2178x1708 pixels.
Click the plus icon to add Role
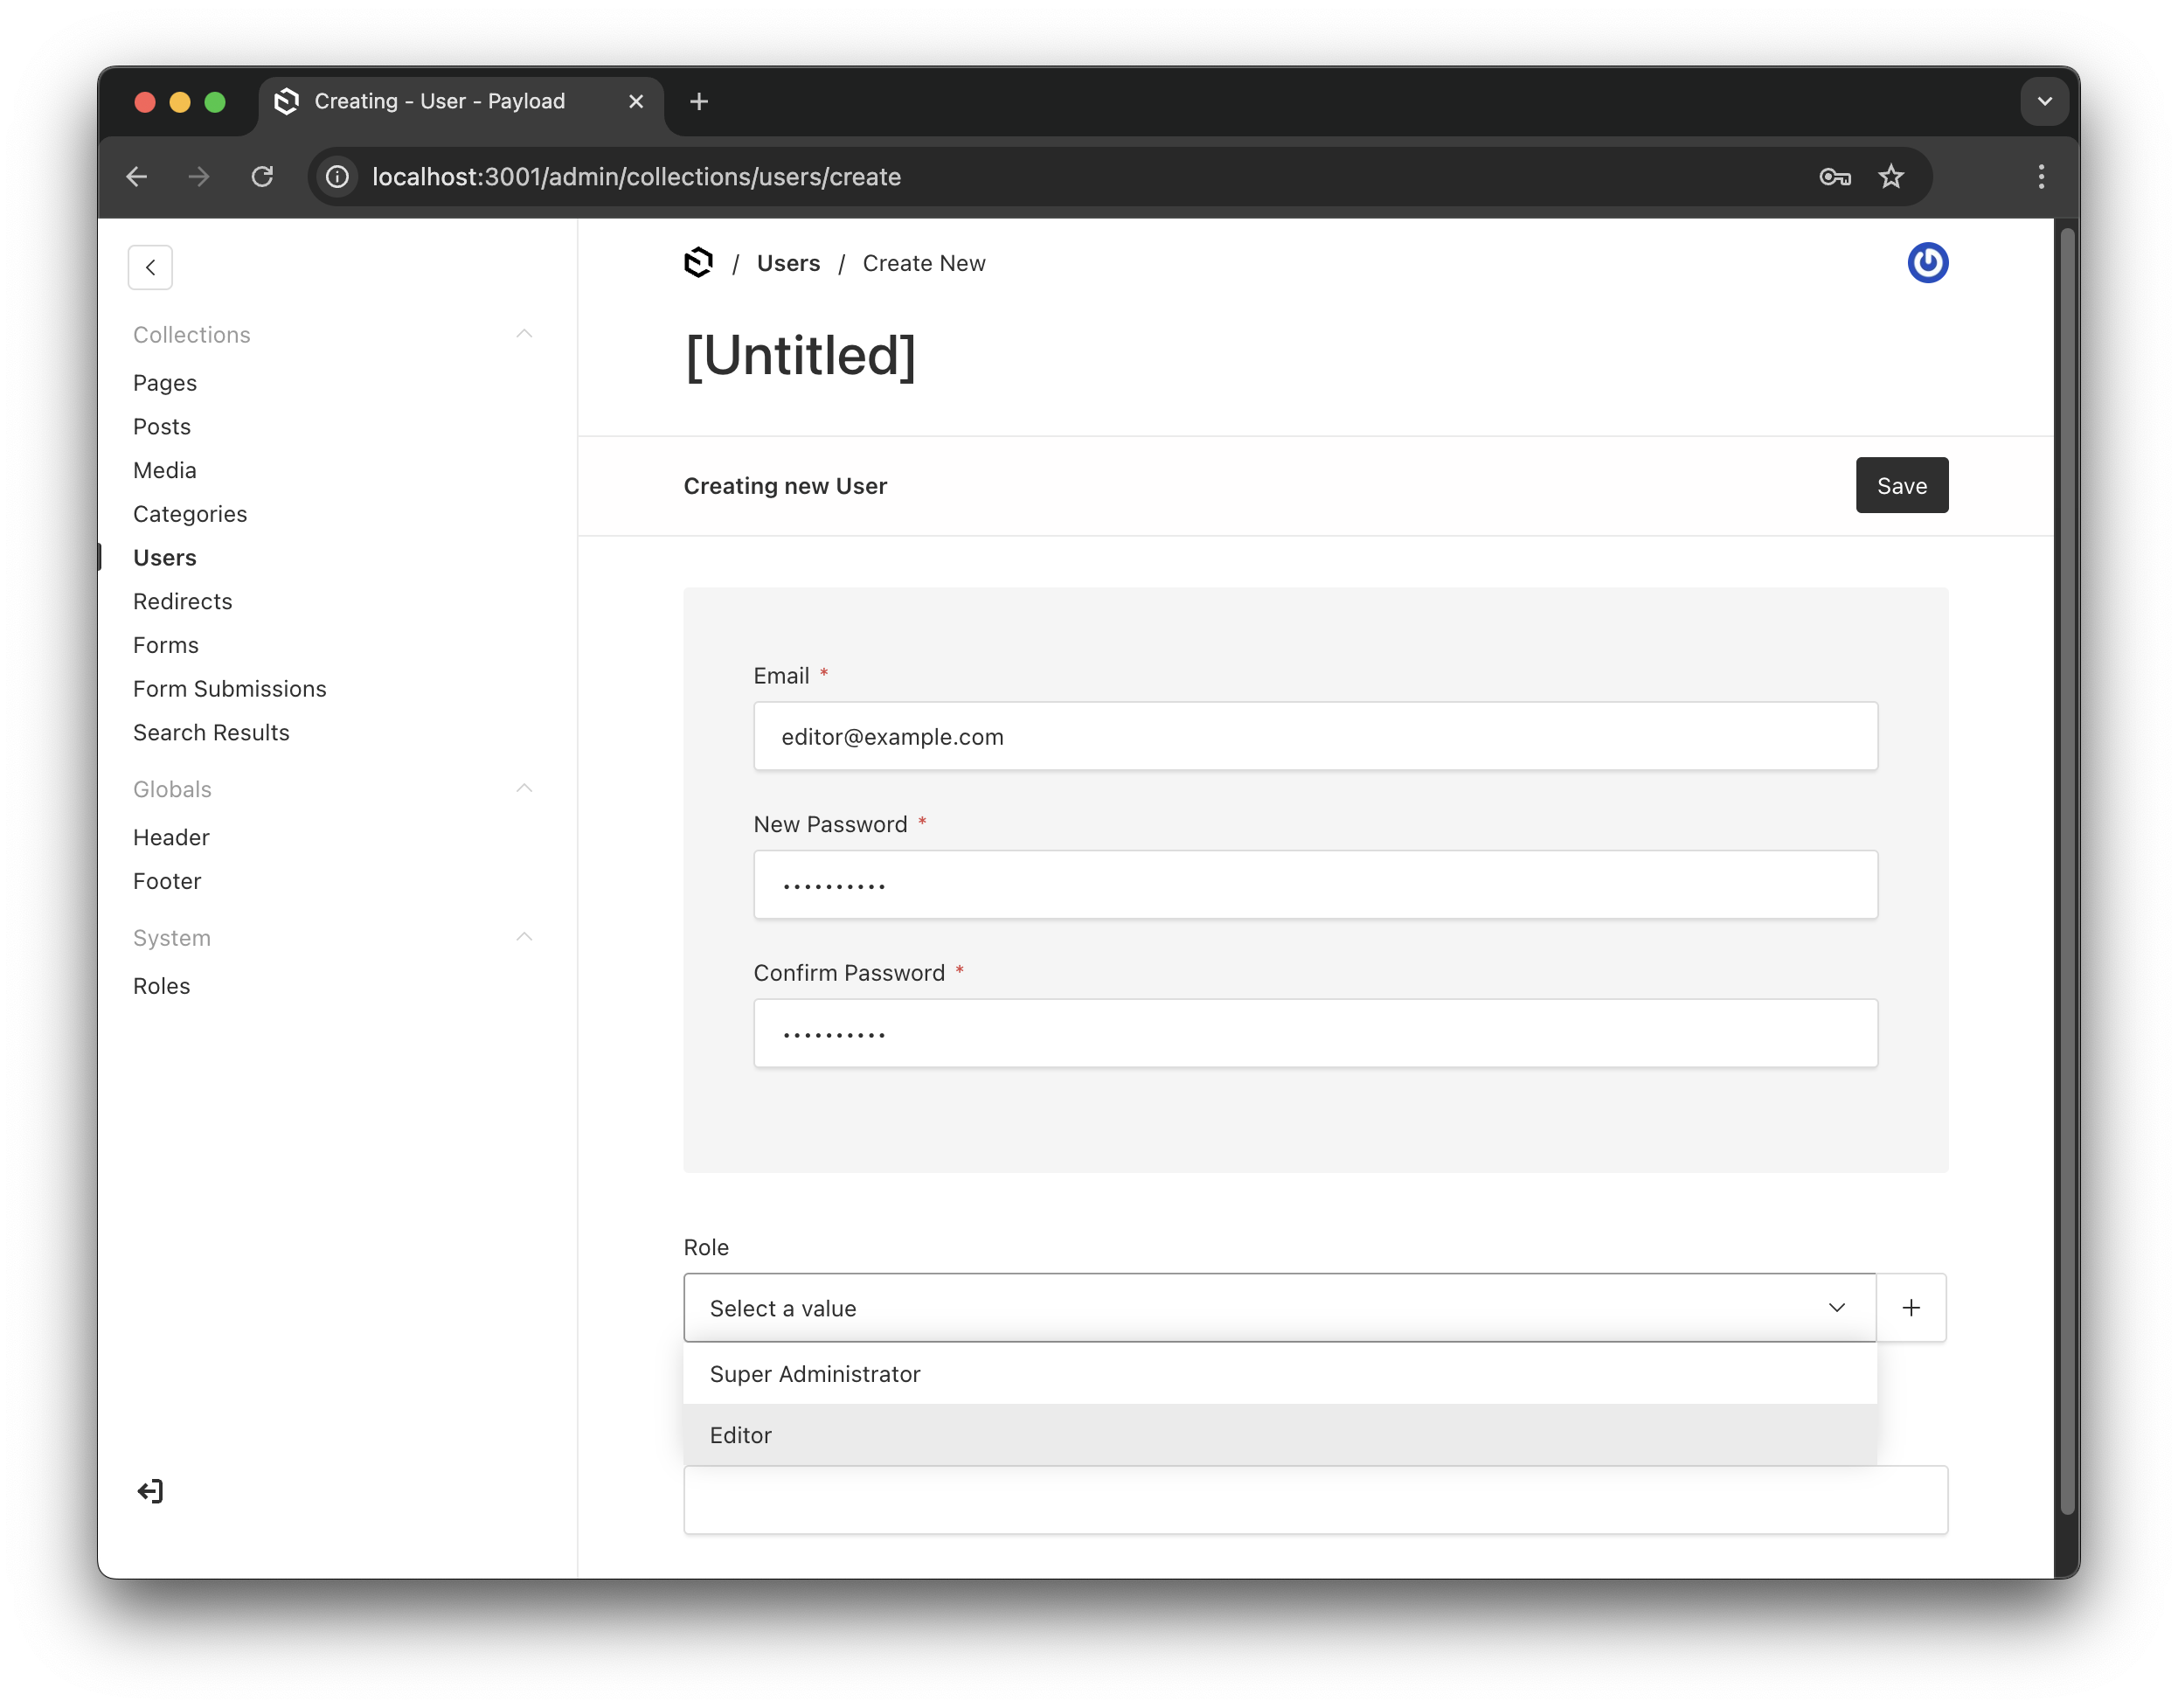pos(1910,1307)
